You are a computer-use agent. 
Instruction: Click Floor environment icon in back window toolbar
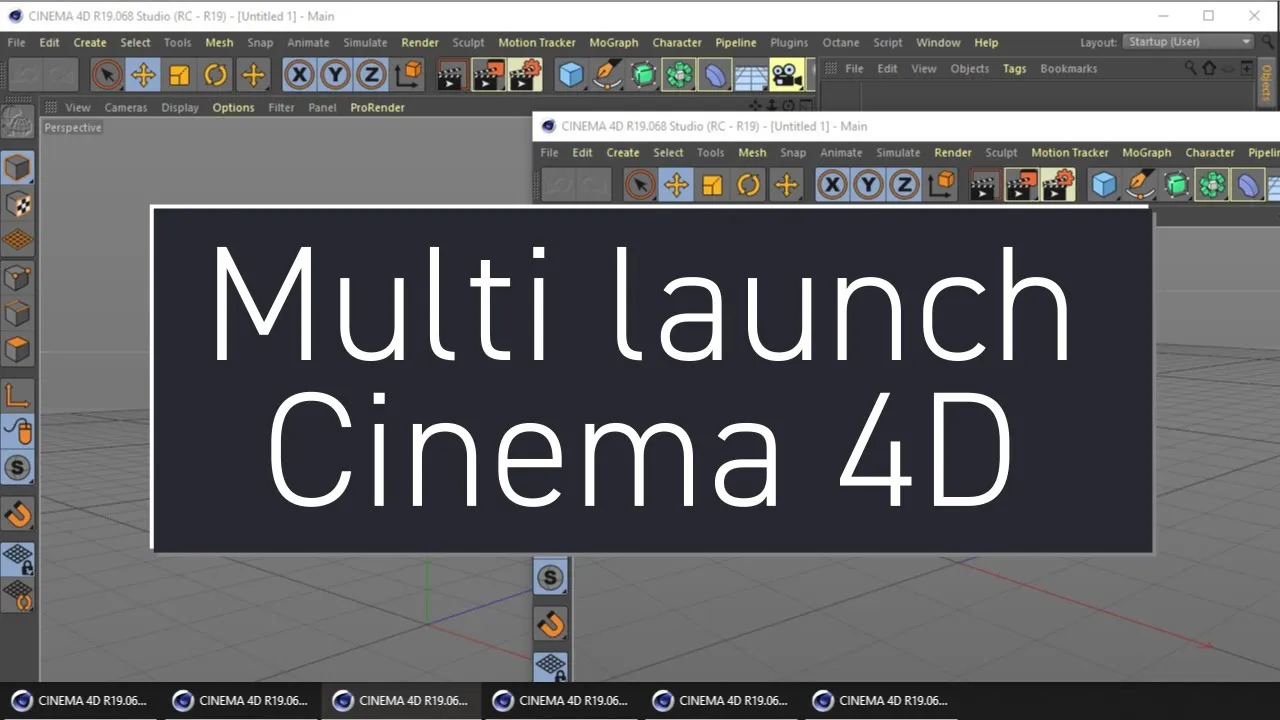point(751,75)
